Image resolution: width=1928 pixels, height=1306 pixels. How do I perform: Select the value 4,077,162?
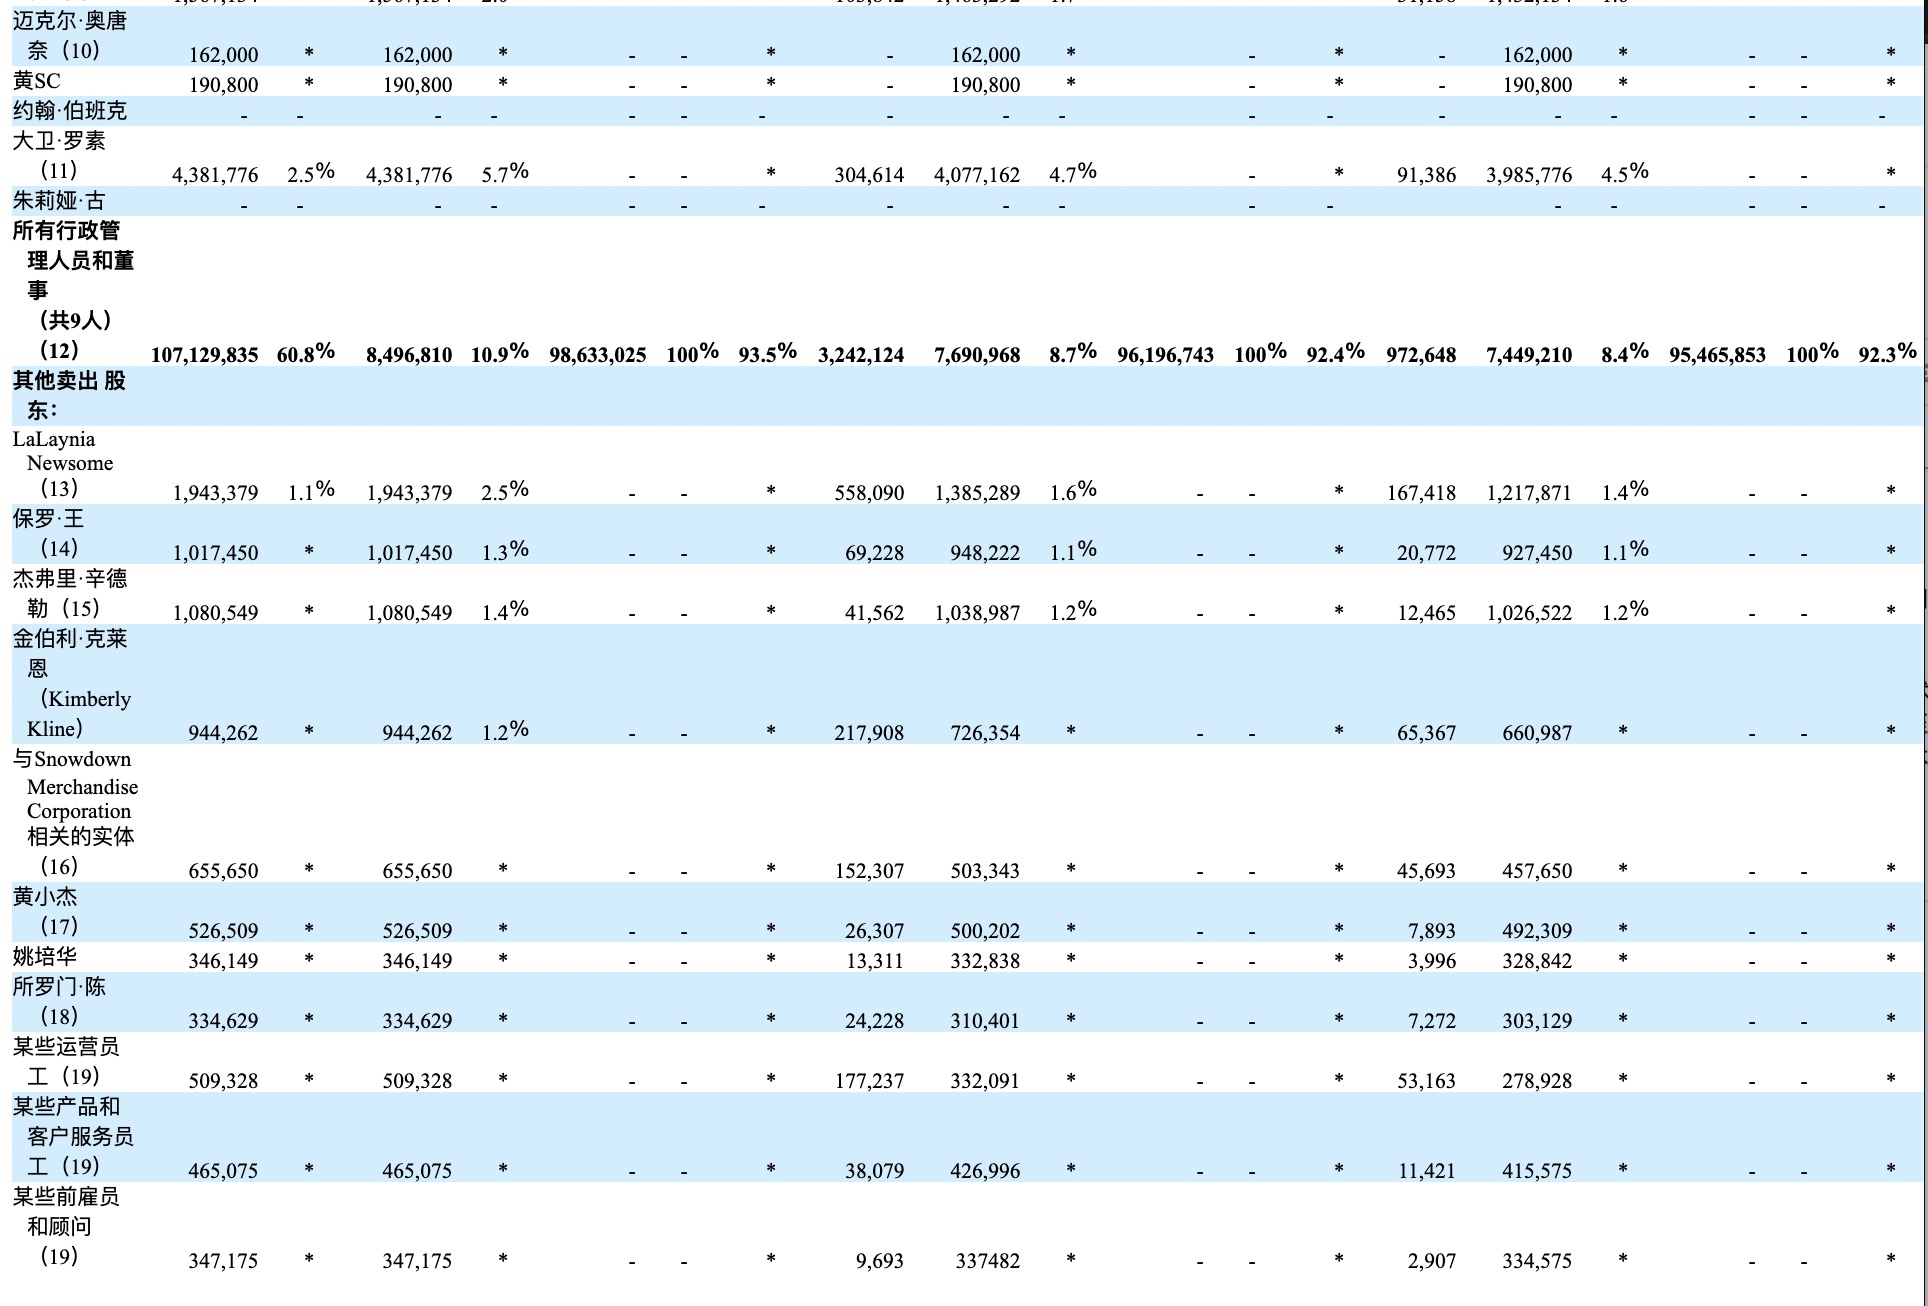point(977,175)
